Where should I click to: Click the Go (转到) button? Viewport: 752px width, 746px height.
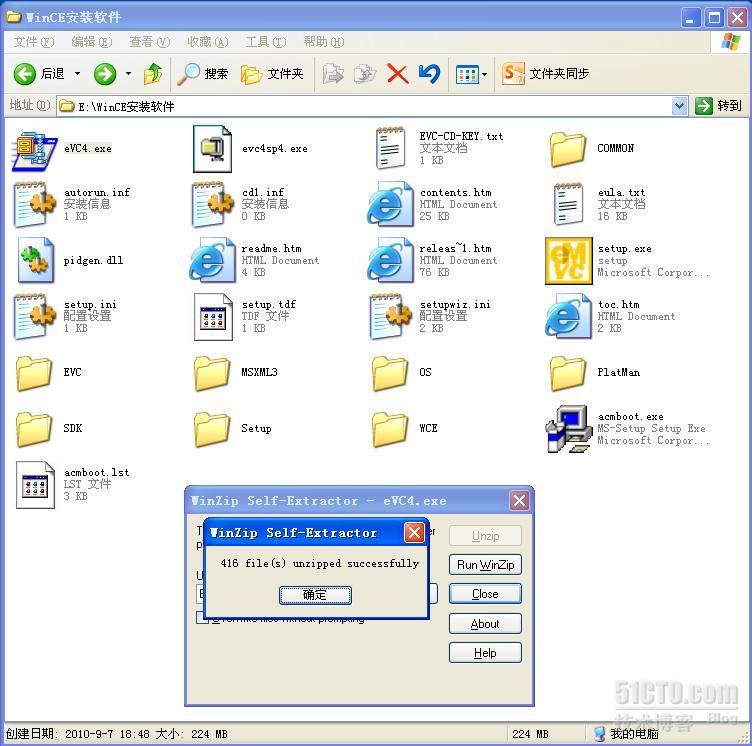tap(719, 106)
